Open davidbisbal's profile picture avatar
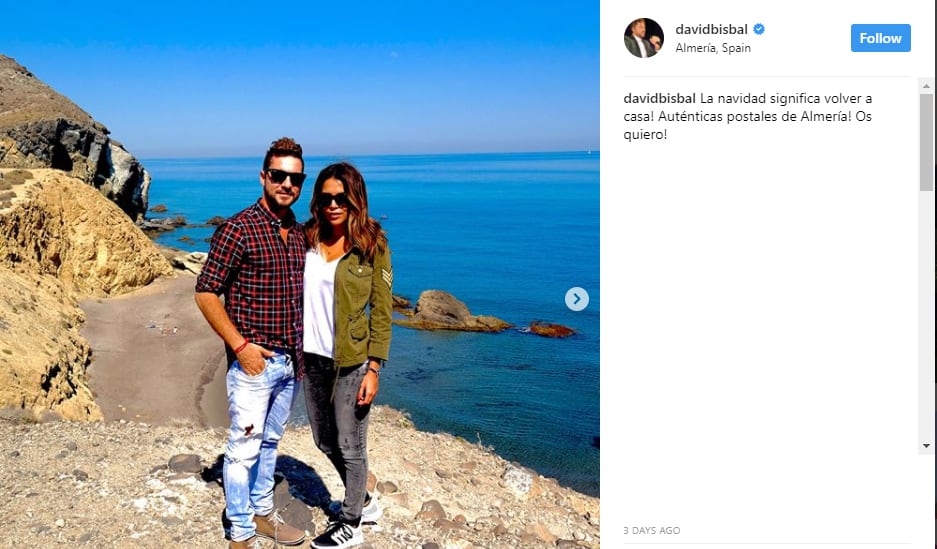The width and height of the screenshot is (937, 549). 644,38
